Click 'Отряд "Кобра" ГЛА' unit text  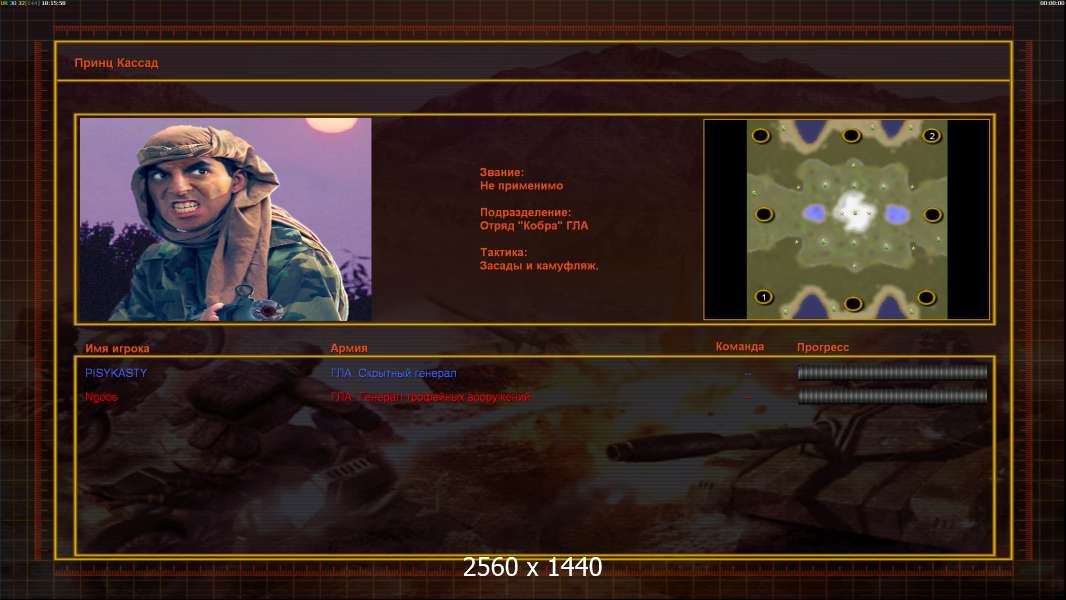534,226
